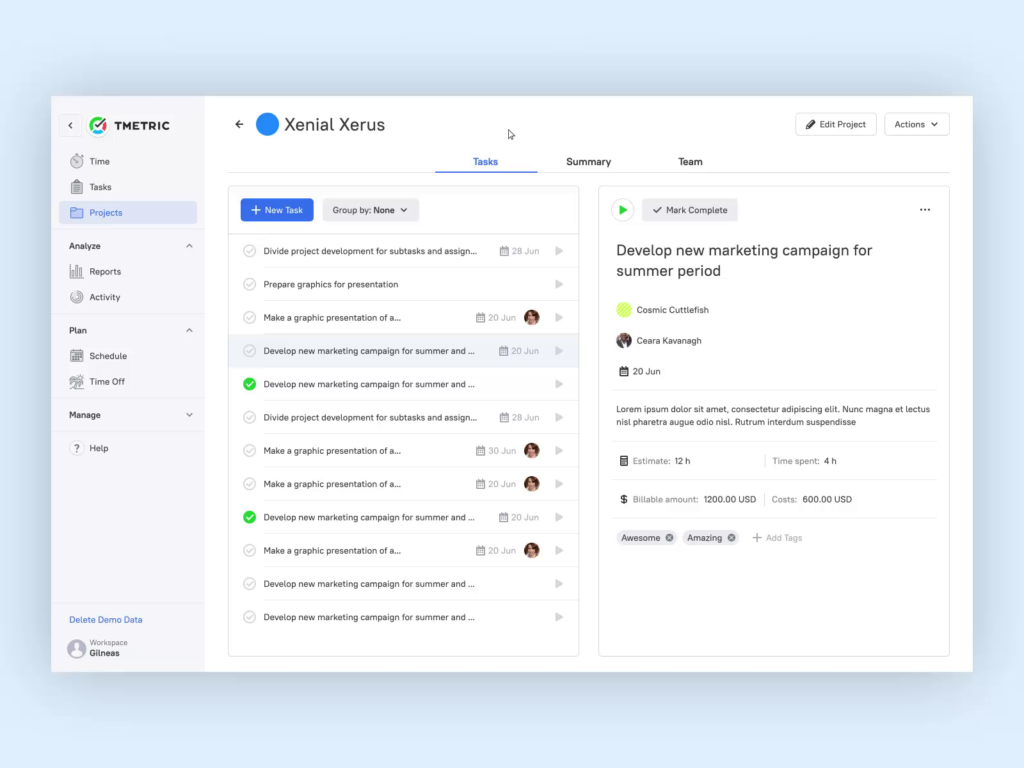Expand the Manage sidebar section
The width and height of the screenshot is (1024, 768).
(x=189, y=415)
